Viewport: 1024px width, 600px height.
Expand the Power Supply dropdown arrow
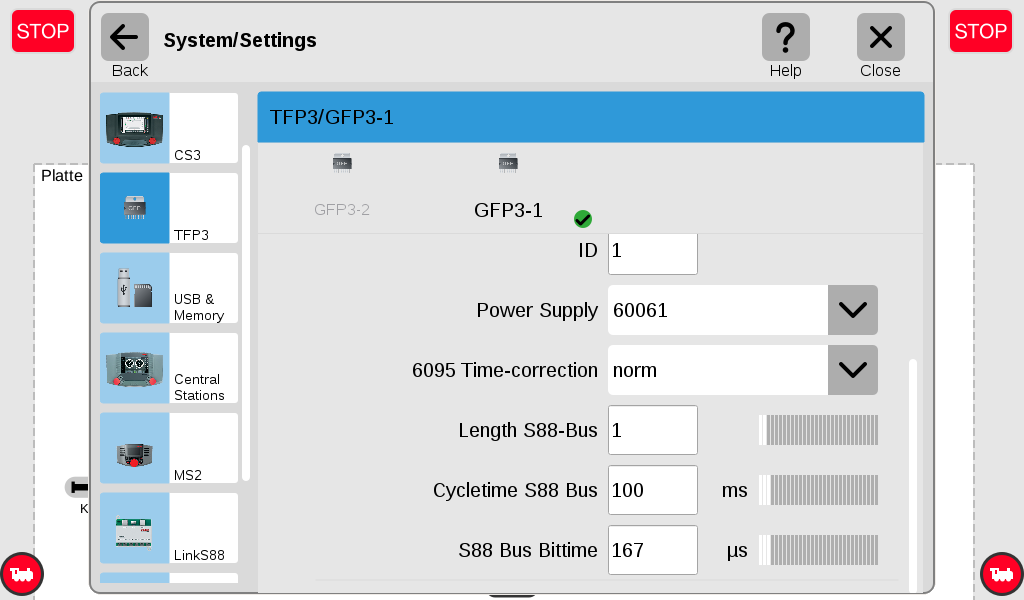coord(853,310)
